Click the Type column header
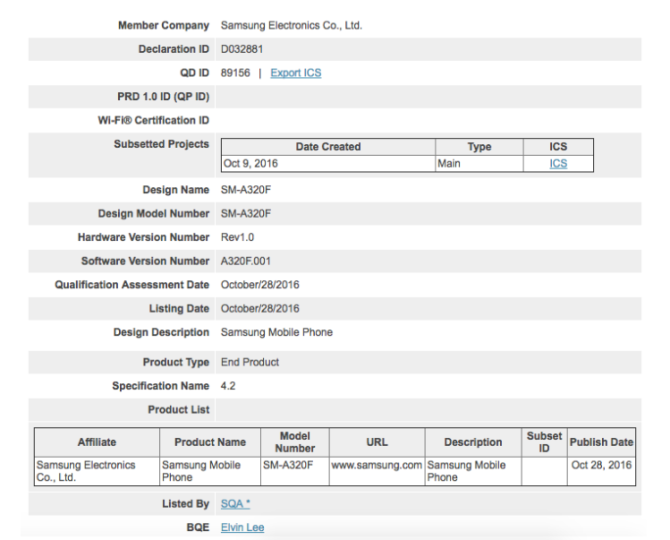This screenshot has width=670, height=540. pos(479,147)
